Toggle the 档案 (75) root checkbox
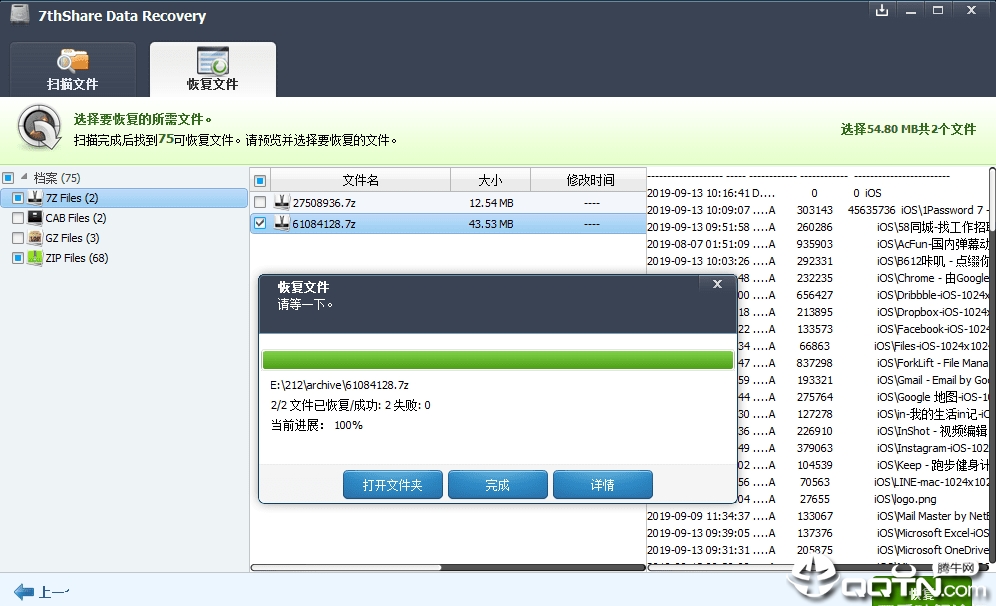This screenshot has height=606, width=996. (8, 178)
